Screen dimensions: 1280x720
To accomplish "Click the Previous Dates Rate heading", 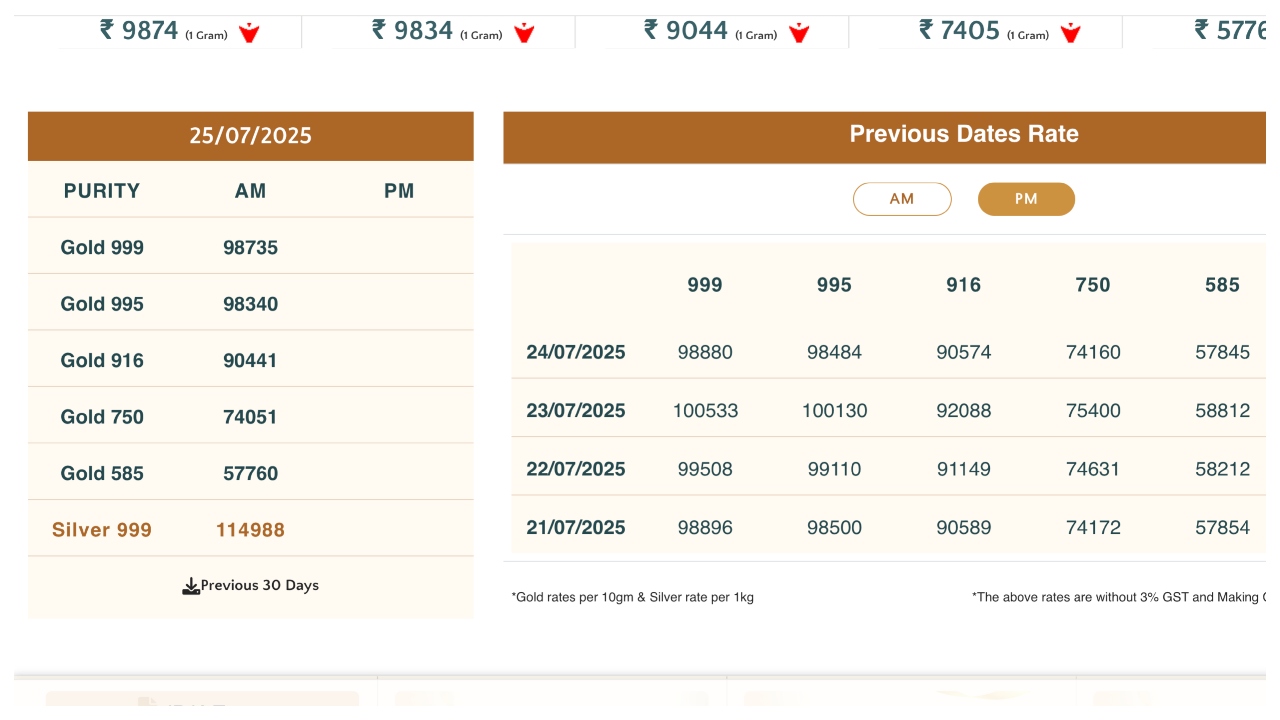I will 963,134.
